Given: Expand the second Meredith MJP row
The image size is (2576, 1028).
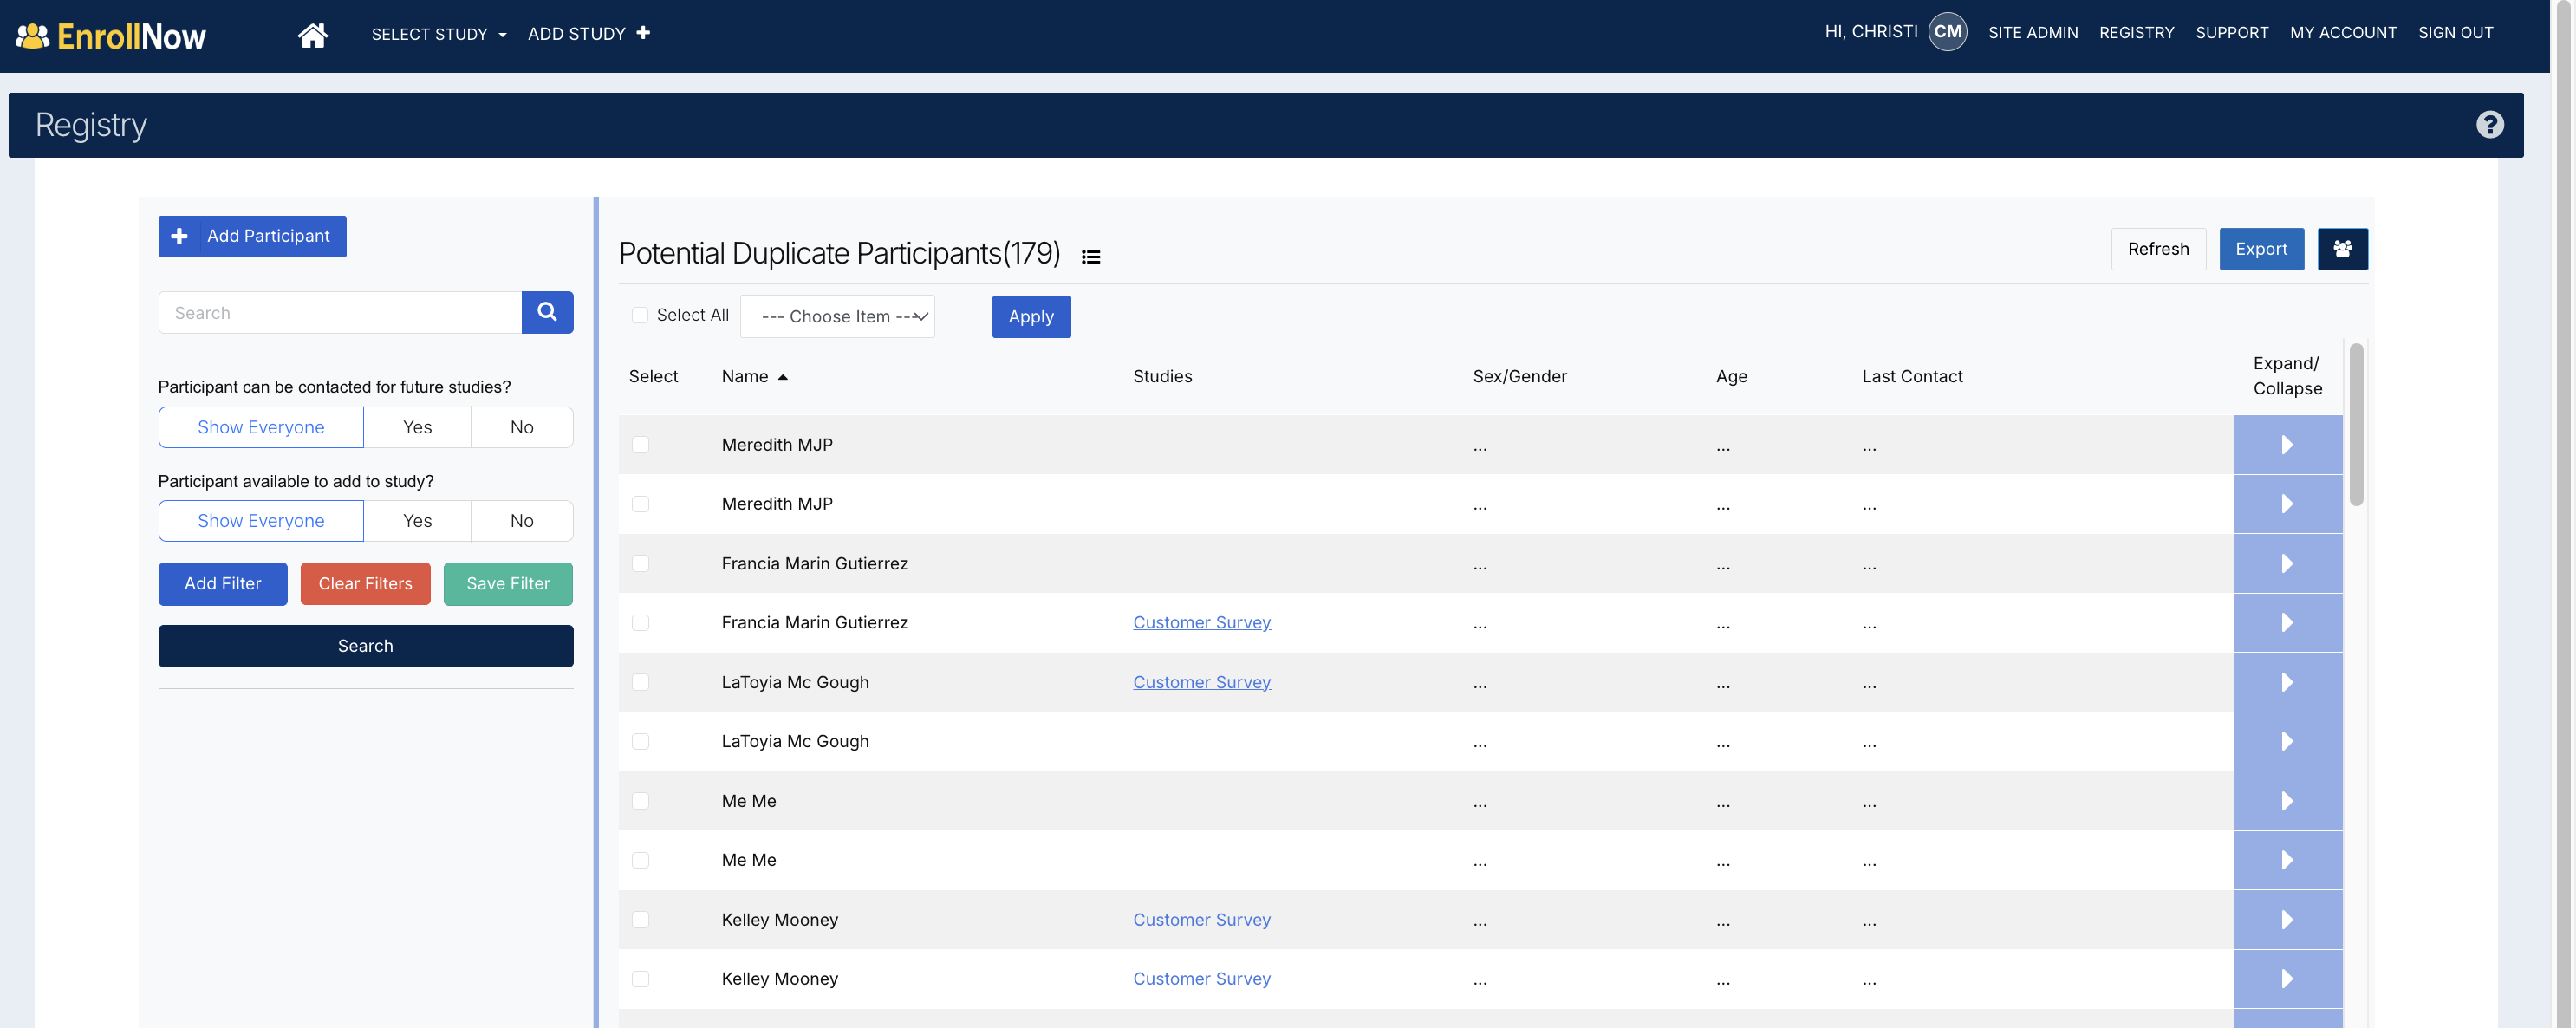Looking at the screenshot, I should [x=2288, y=504].
